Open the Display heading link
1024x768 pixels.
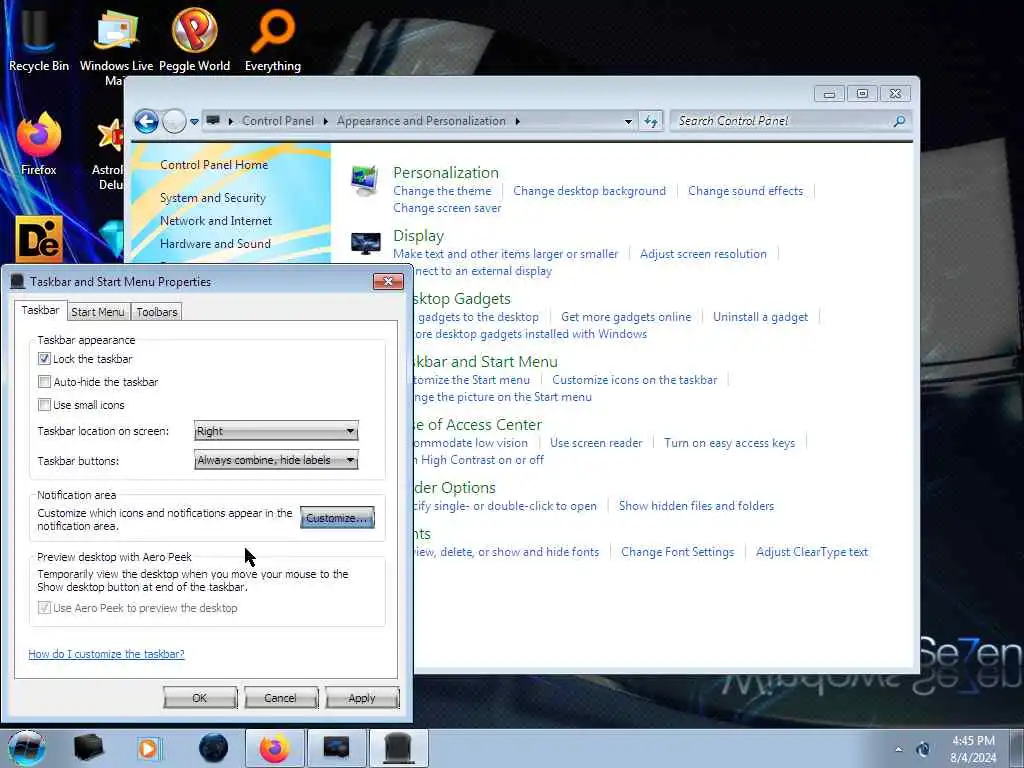point(419,236)
